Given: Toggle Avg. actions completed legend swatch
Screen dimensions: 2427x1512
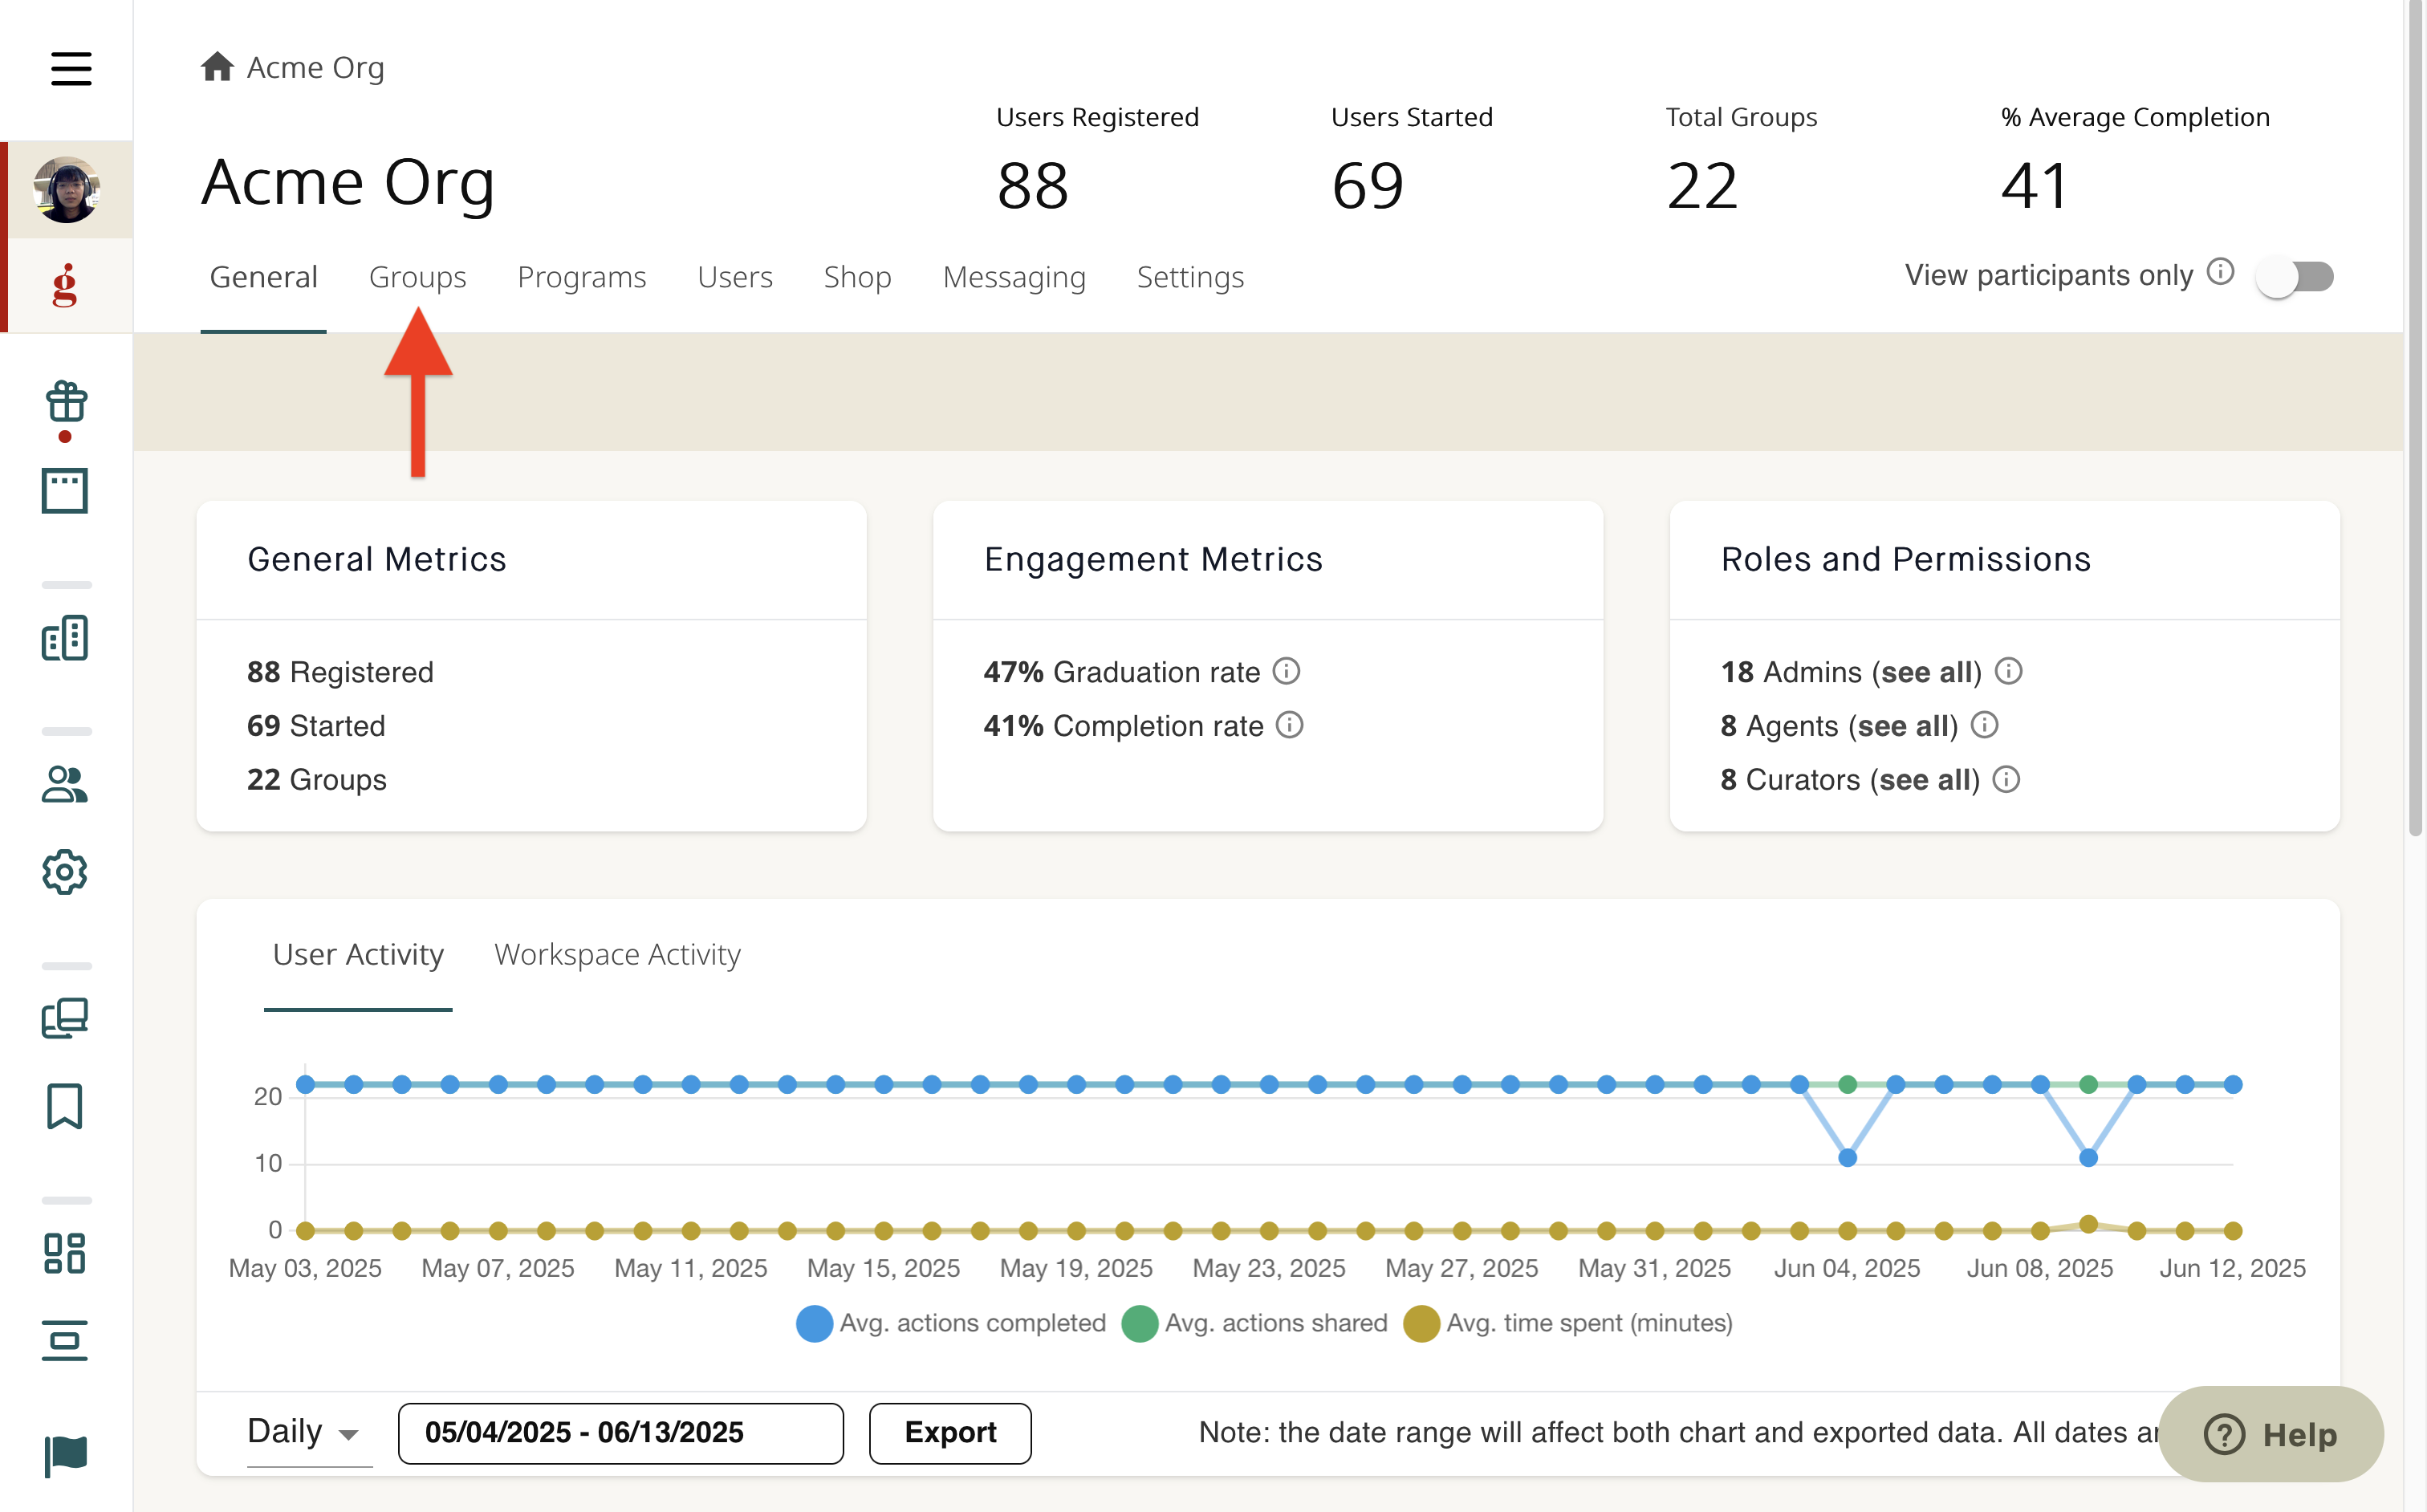Looking at the screenshot, I should coord(814,1324).
